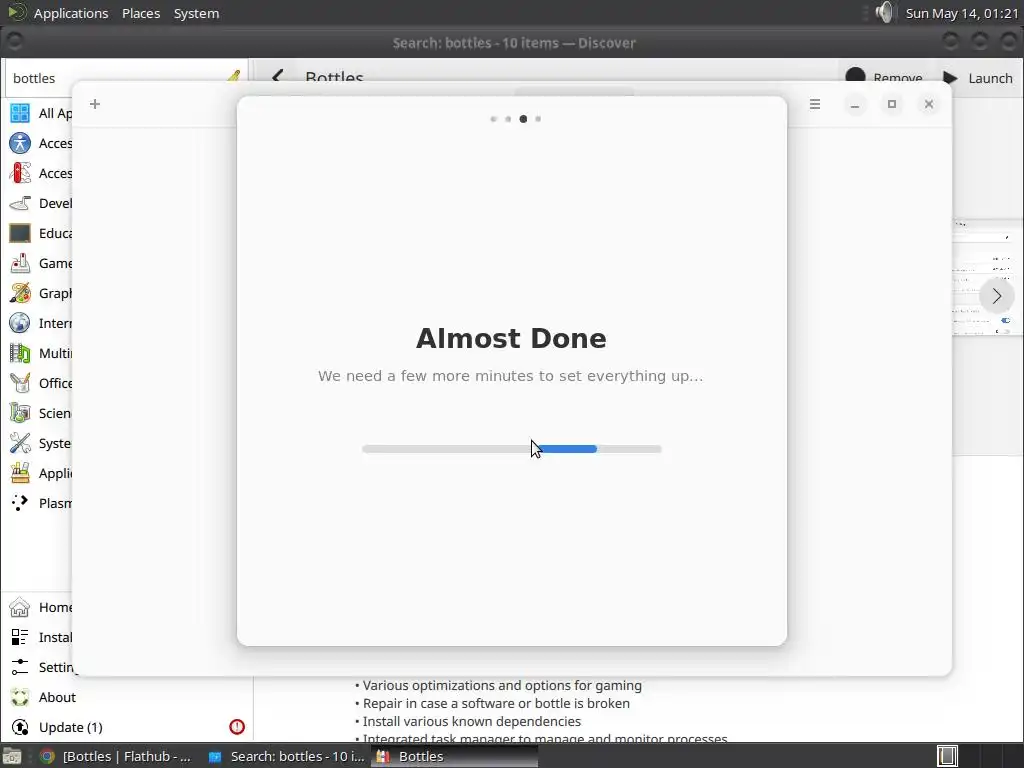
Task: Click 'Repair in case a software or bottle is broken'
Action: coord(496,704)
